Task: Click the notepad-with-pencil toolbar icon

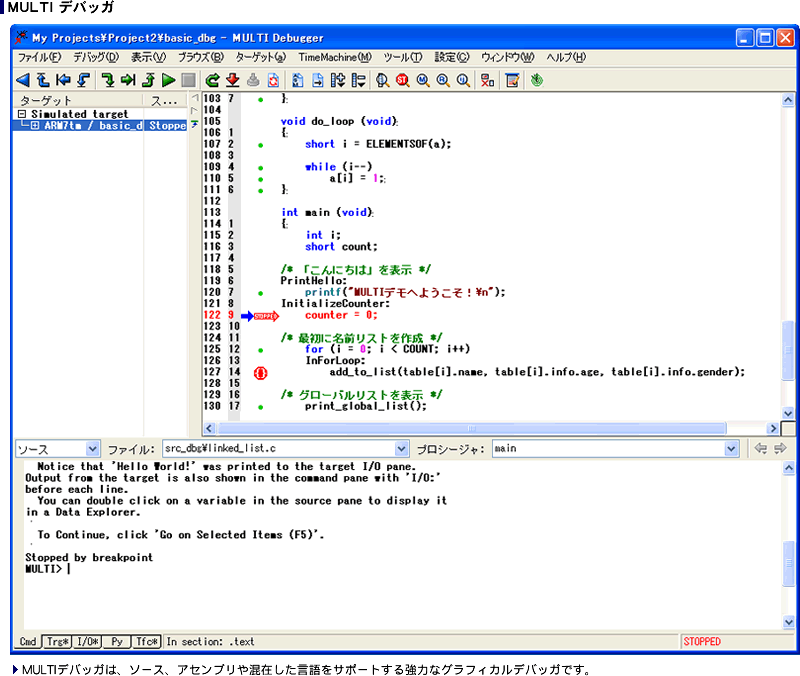Action: click(512, 80)
